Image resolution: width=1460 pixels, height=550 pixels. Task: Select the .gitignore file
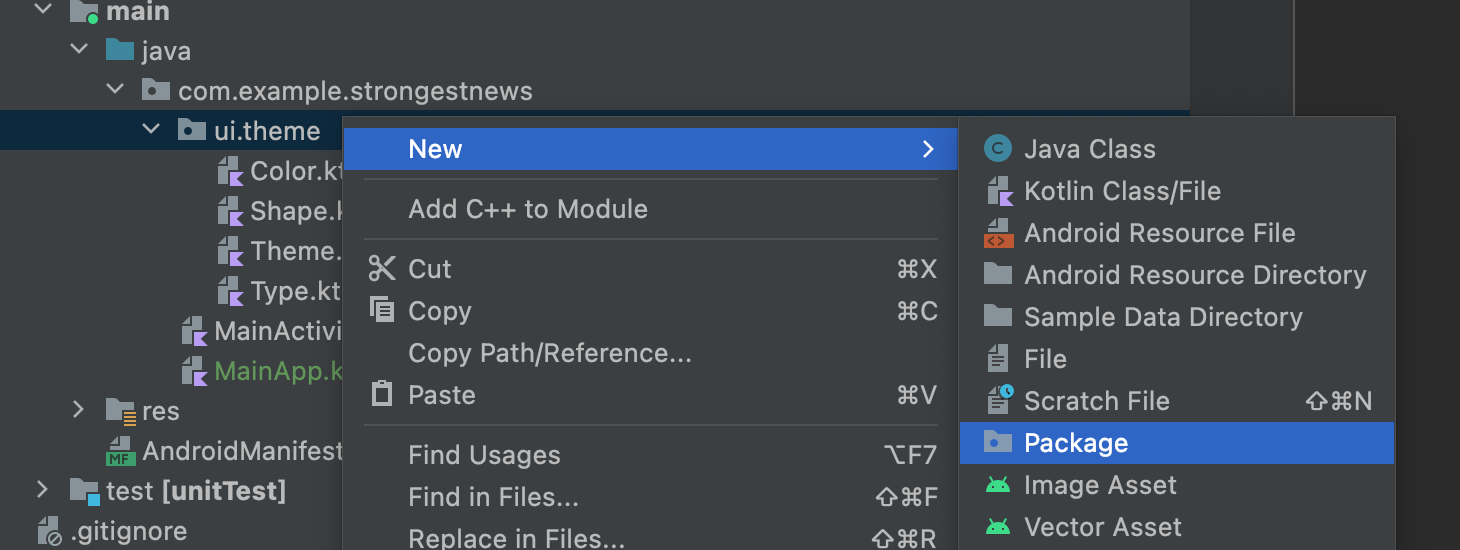[112, 531]
